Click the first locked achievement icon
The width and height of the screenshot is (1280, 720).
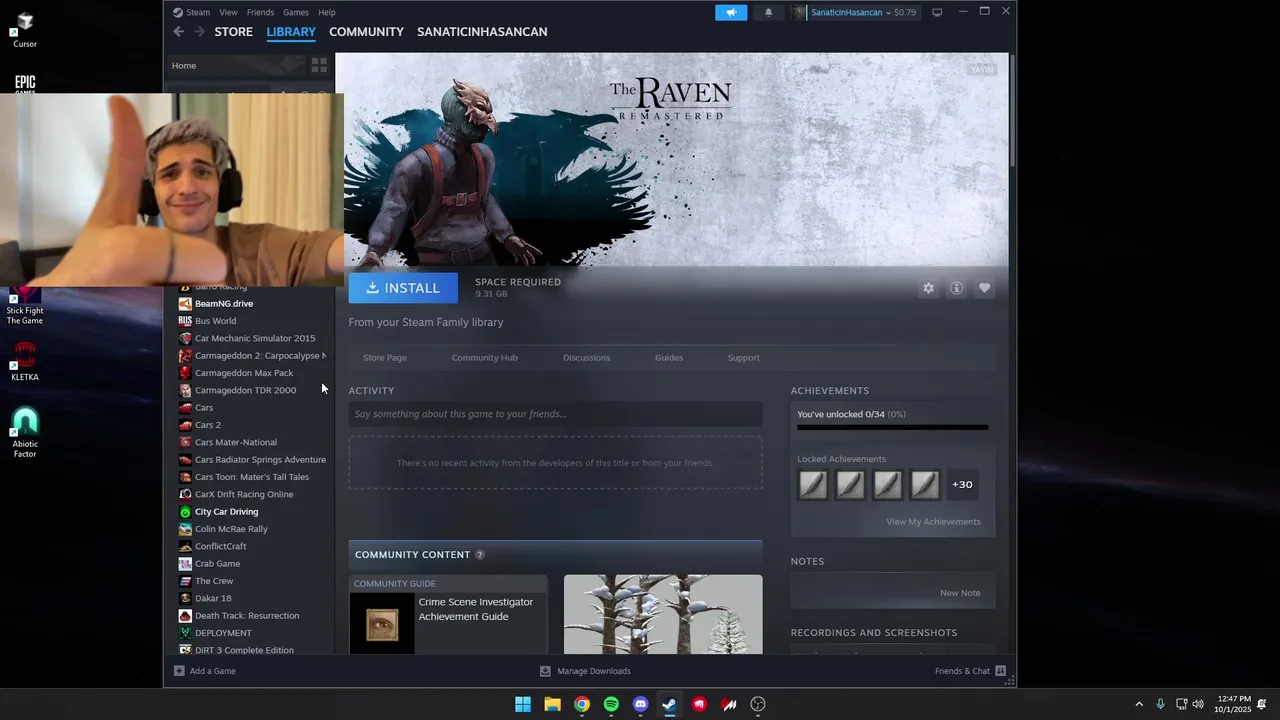click(813, 485)
